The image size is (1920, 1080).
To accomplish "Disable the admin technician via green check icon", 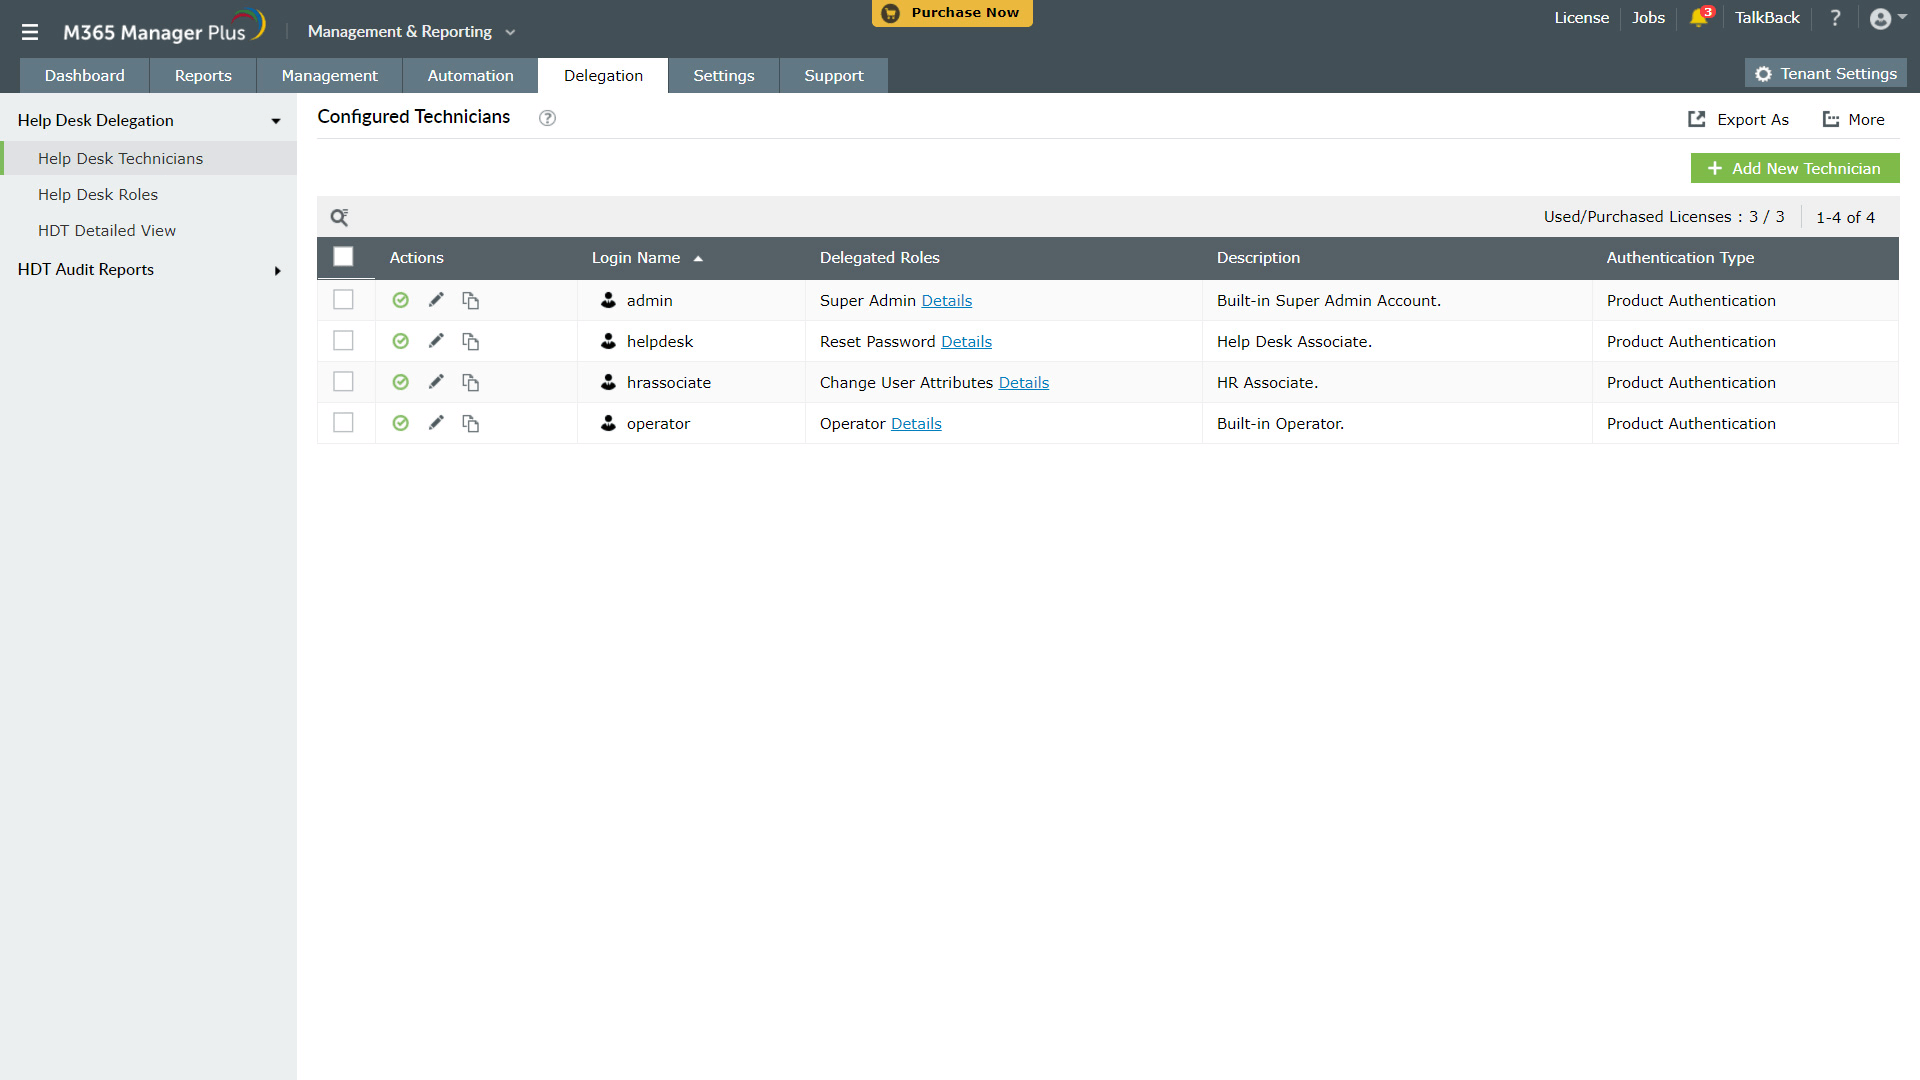I will pos(400,300).
